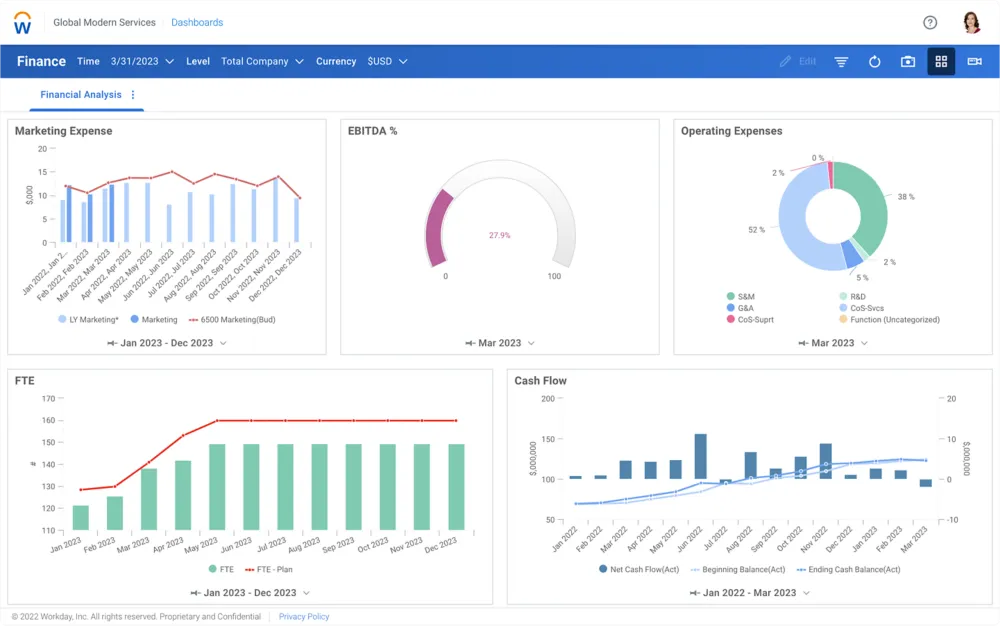
Task: Expand Operating Expenses Mar 2023 dropdown
Action: coord(864,343)
